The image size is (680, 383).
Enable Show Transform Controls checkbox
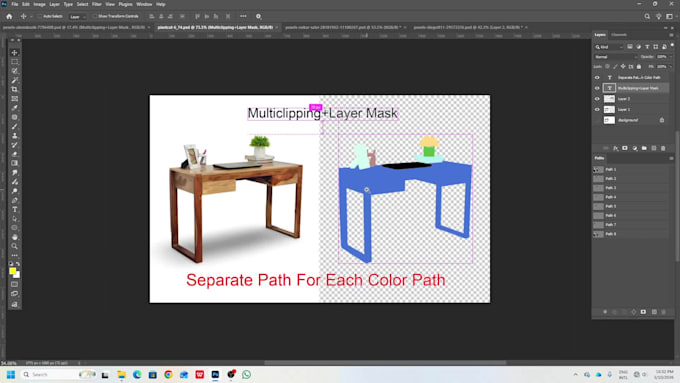(95, 16)
